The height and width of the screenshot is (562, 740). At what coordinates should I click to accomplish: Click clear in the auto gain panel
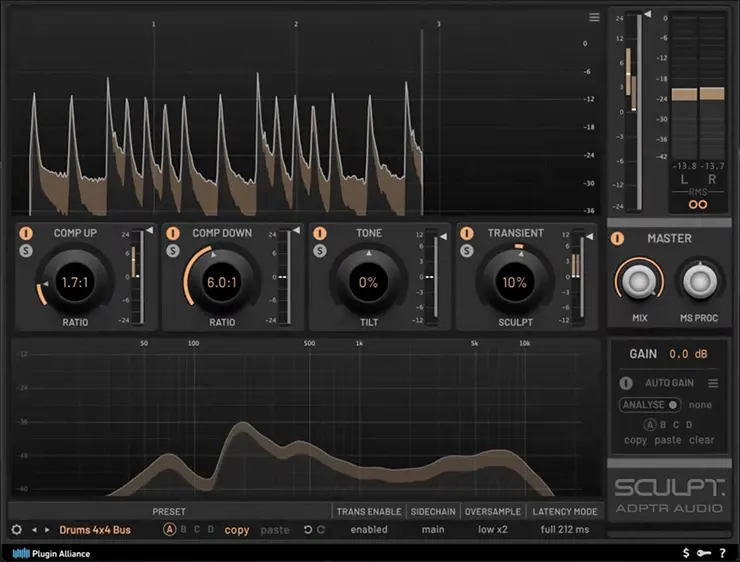click(x=701, y=440)
